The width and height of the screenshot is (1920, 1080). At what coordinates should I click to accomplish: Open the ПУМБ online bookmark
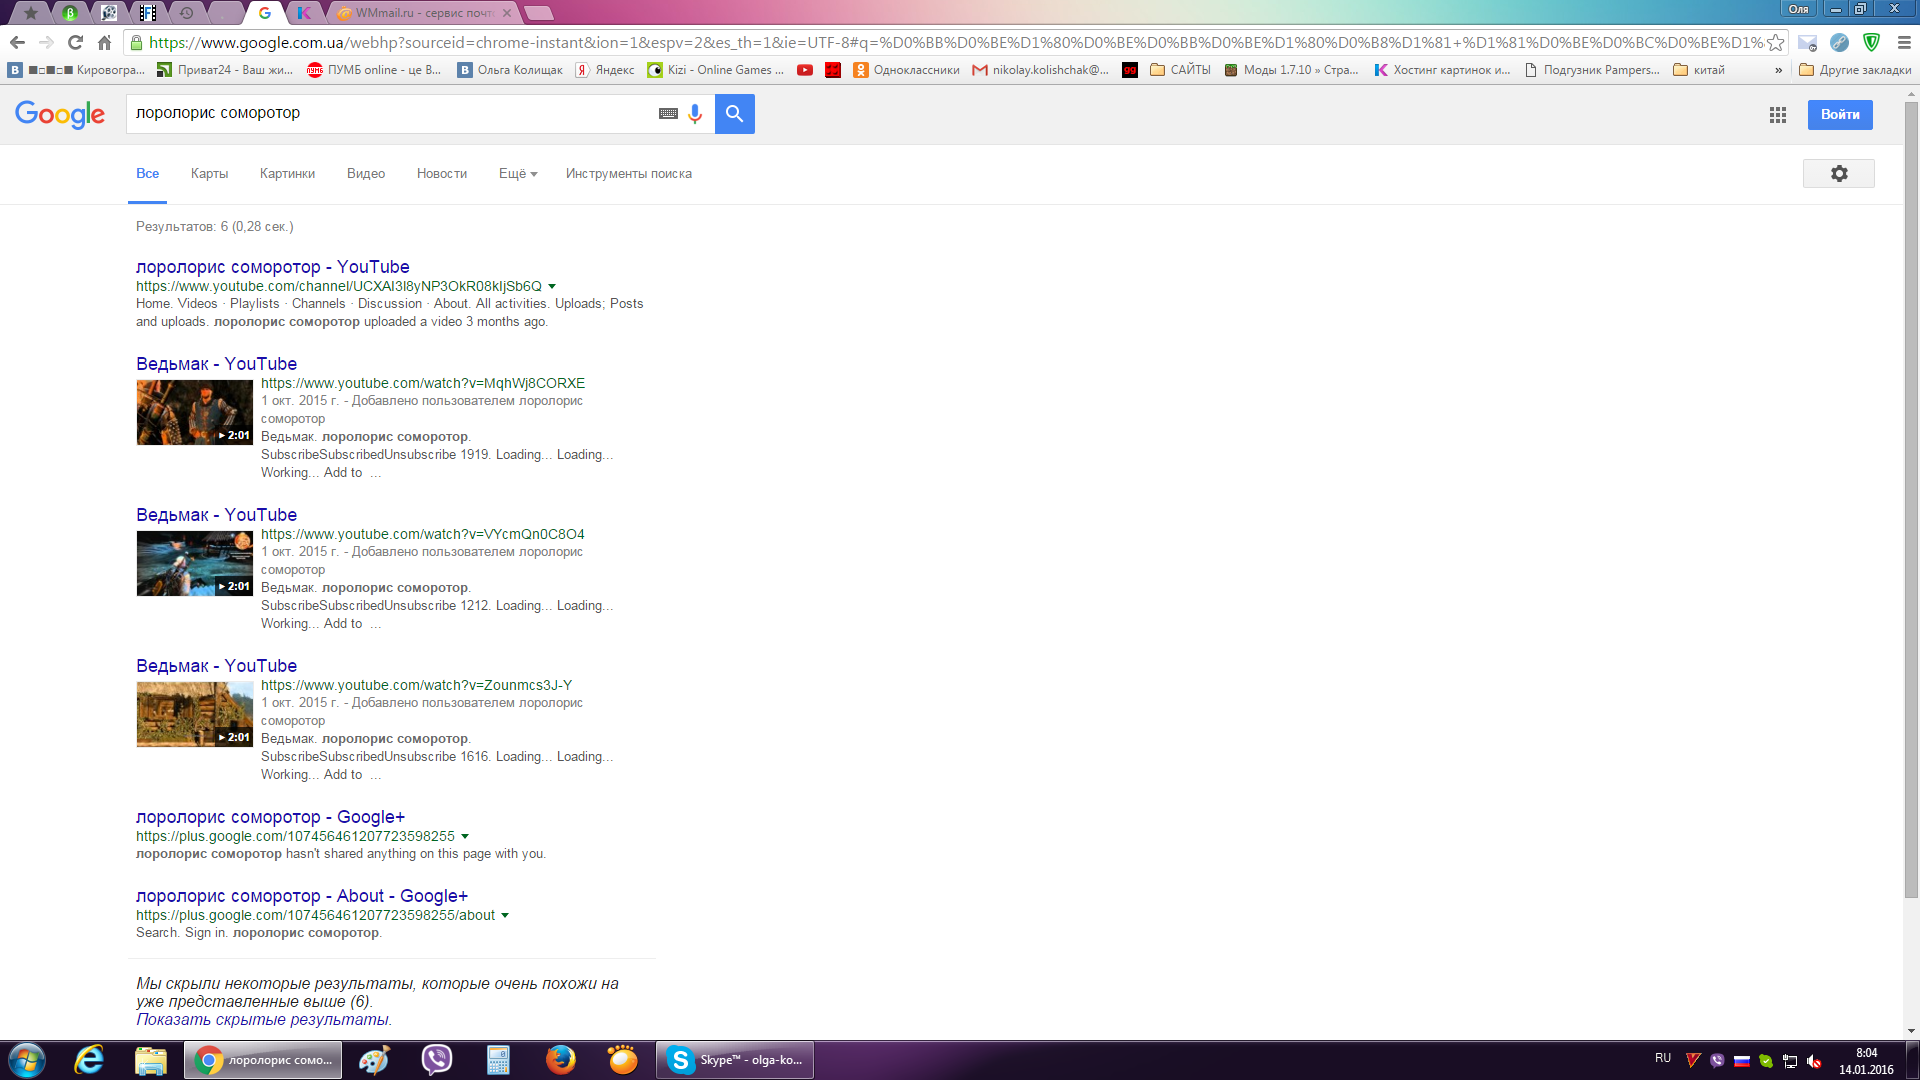374,70
